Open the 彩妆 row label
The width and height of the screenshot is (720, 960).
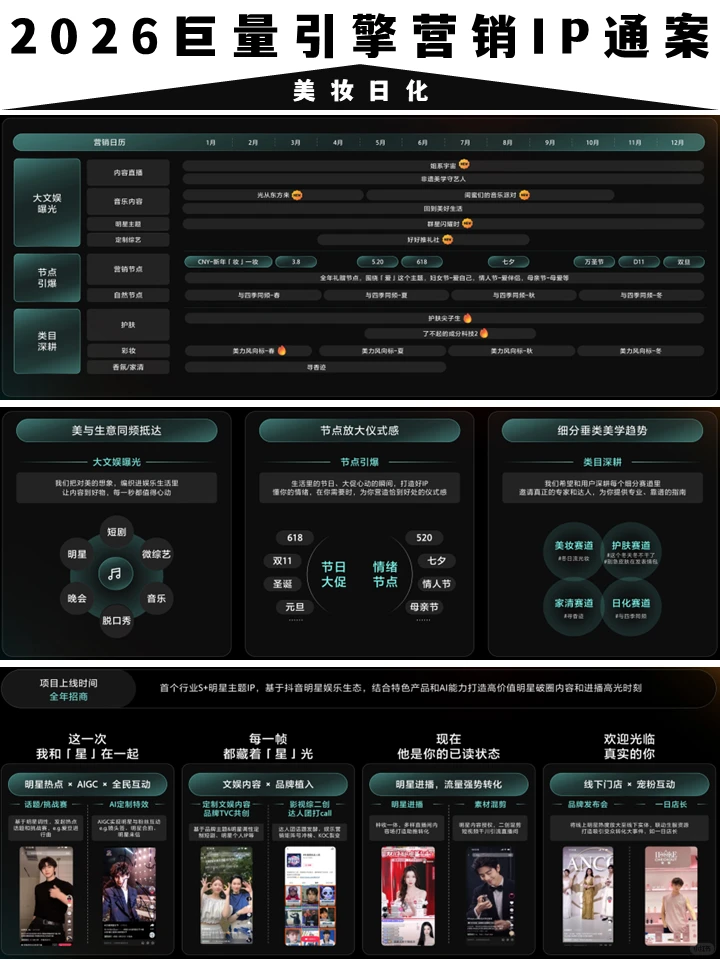(x=128, y=351)
